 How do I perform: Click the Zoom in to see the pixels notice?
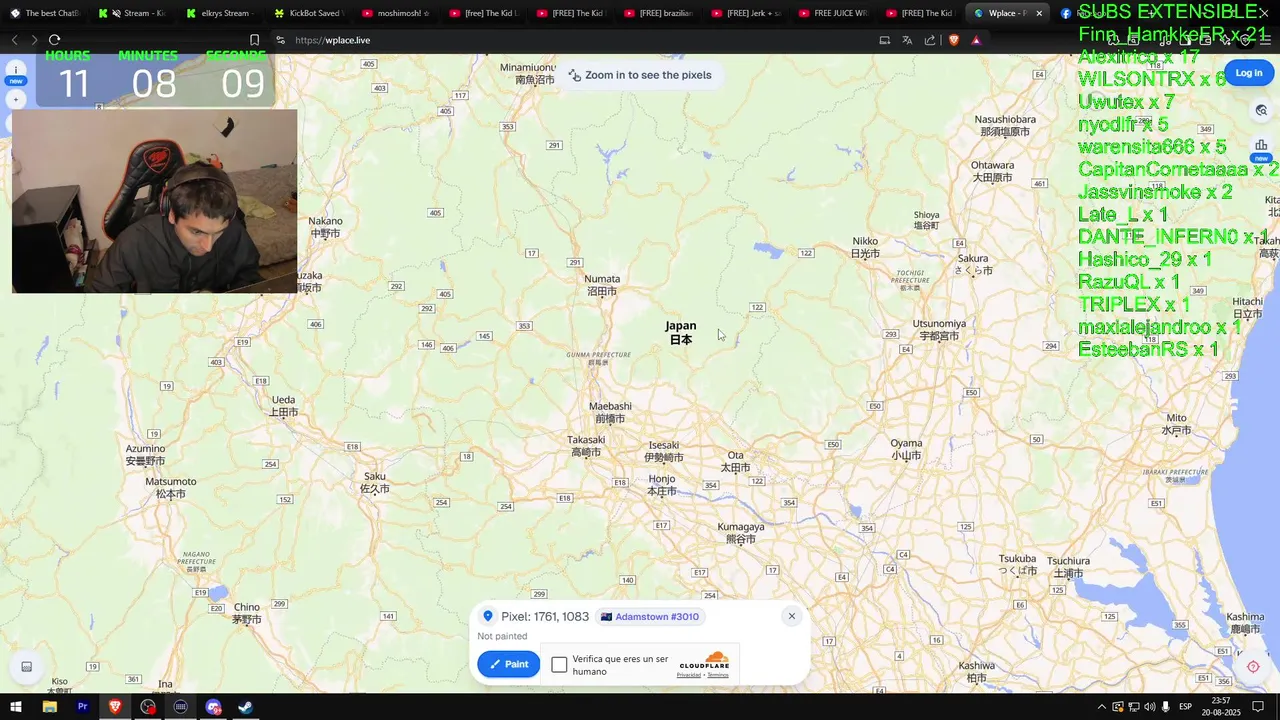coord(640,75)
